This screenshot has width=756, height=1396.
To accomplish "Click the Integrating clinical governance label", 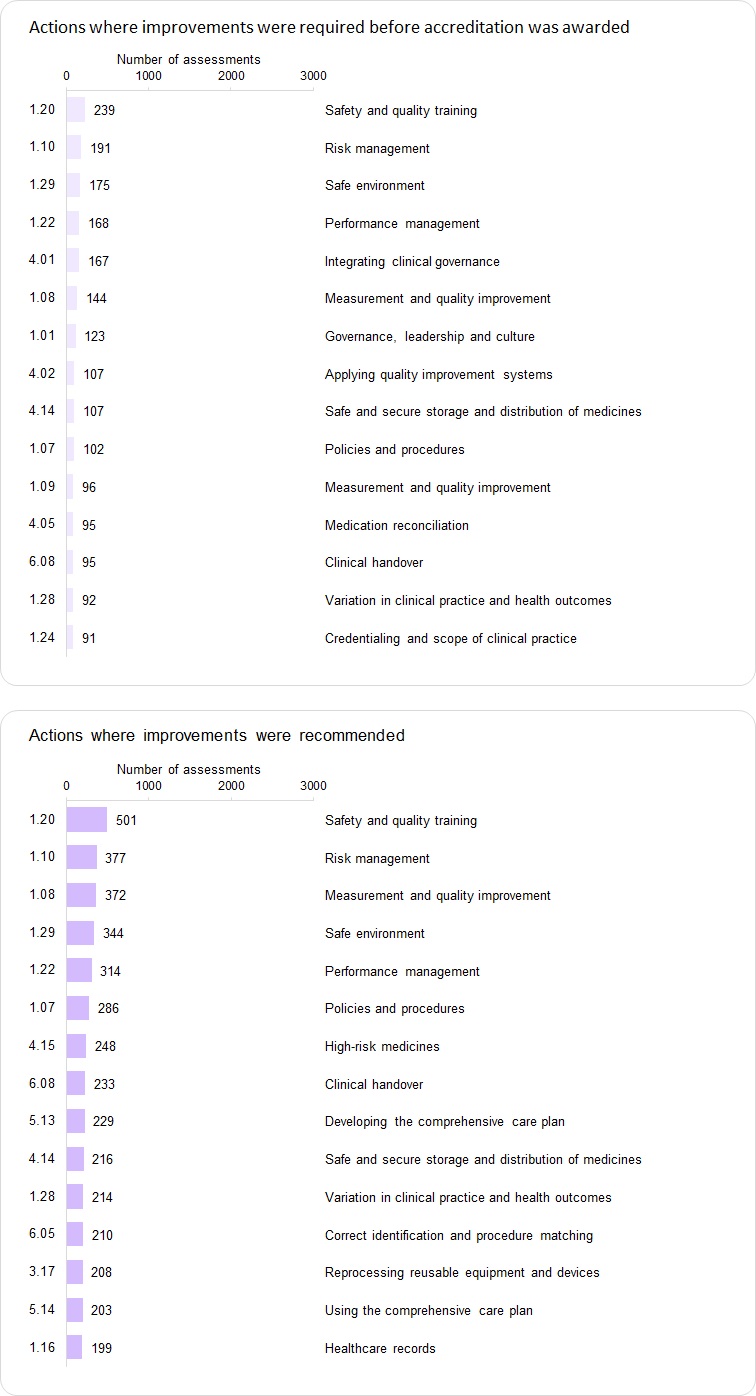I will pos(412,261).
